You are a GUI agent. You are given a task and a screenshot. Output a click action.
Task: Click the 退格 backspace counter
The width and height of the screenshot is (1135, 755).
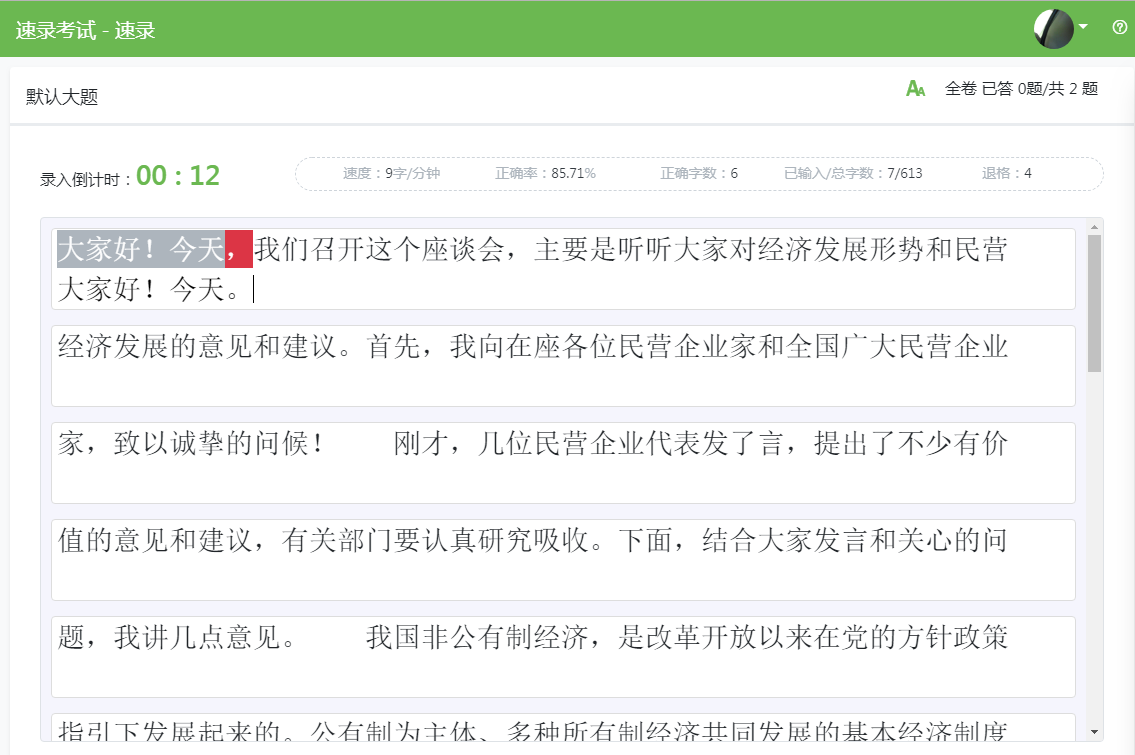click(x=1010, y=172)
